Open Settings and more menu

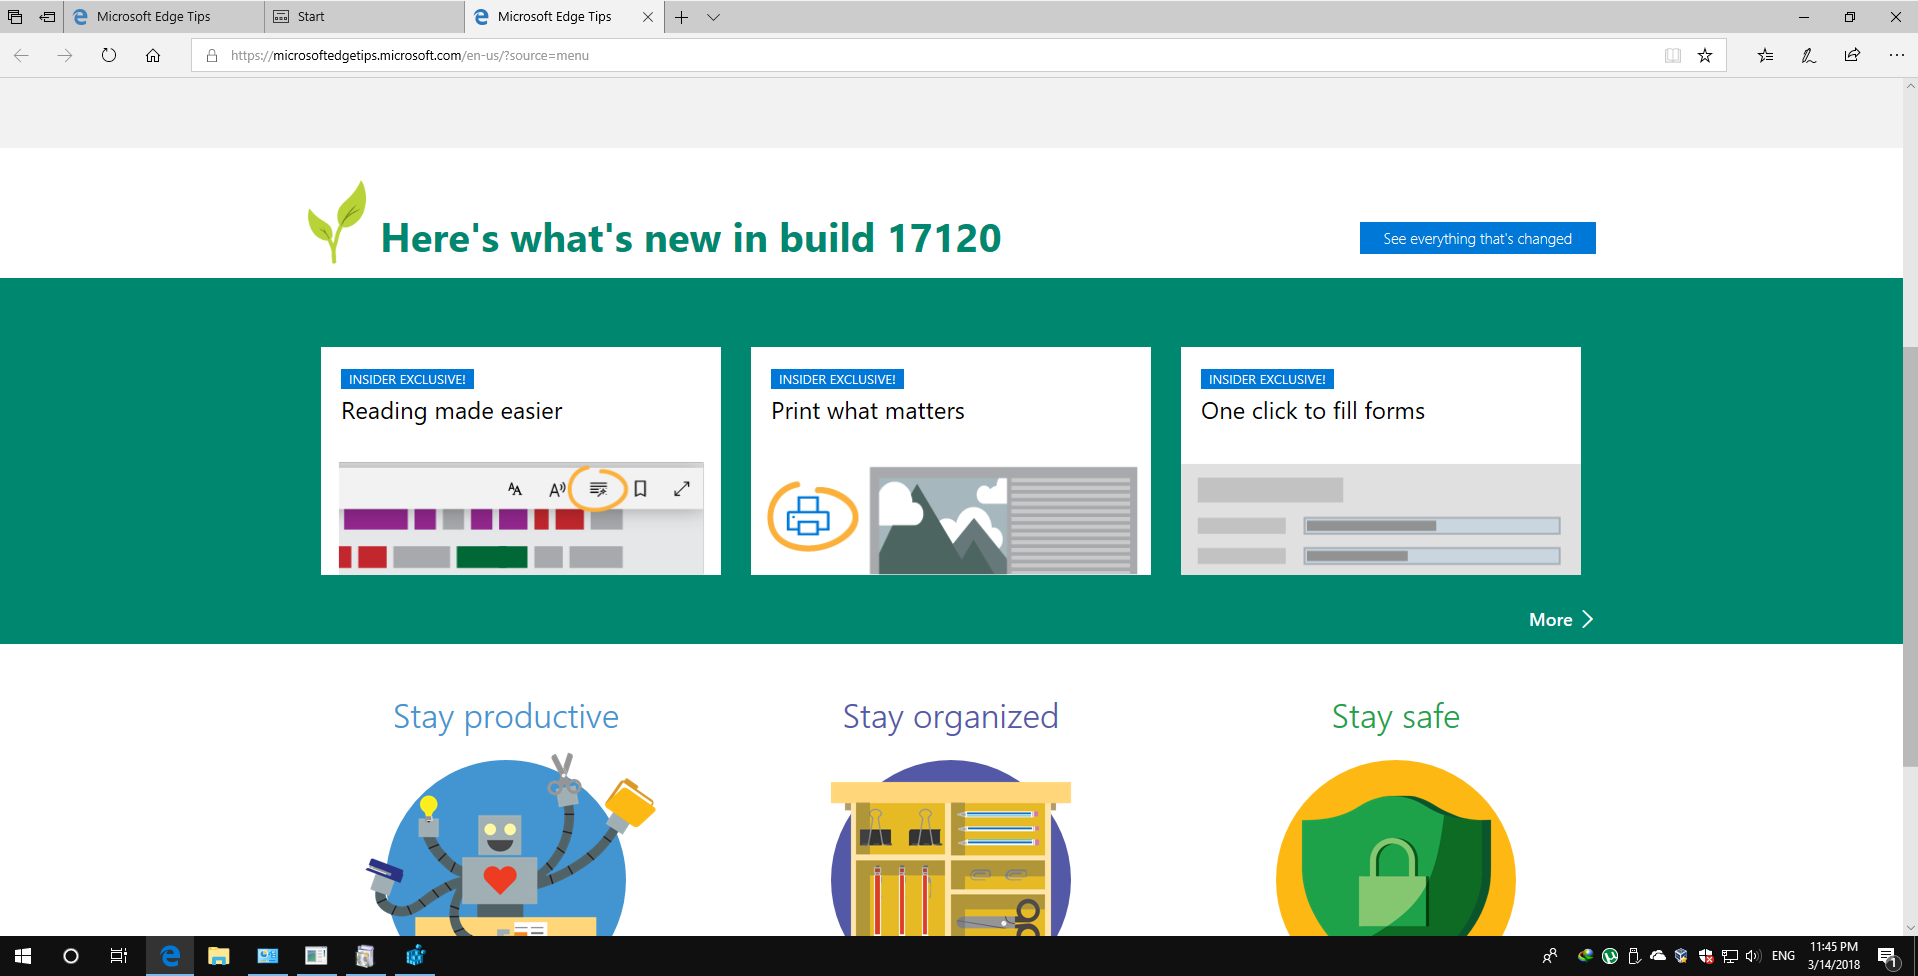(1896, 55)
